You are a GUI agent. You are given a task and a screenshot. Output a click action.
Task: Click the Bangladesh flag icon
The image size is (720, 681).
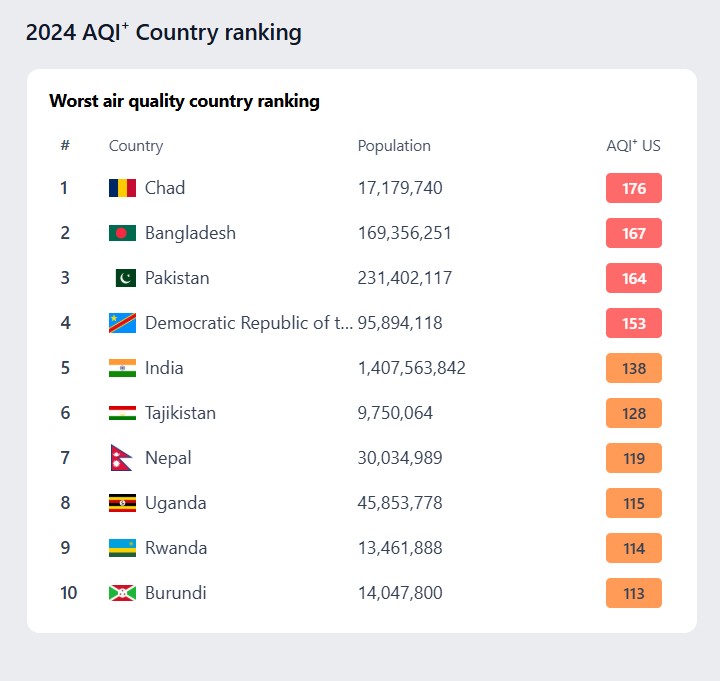[x=122, y=233]
